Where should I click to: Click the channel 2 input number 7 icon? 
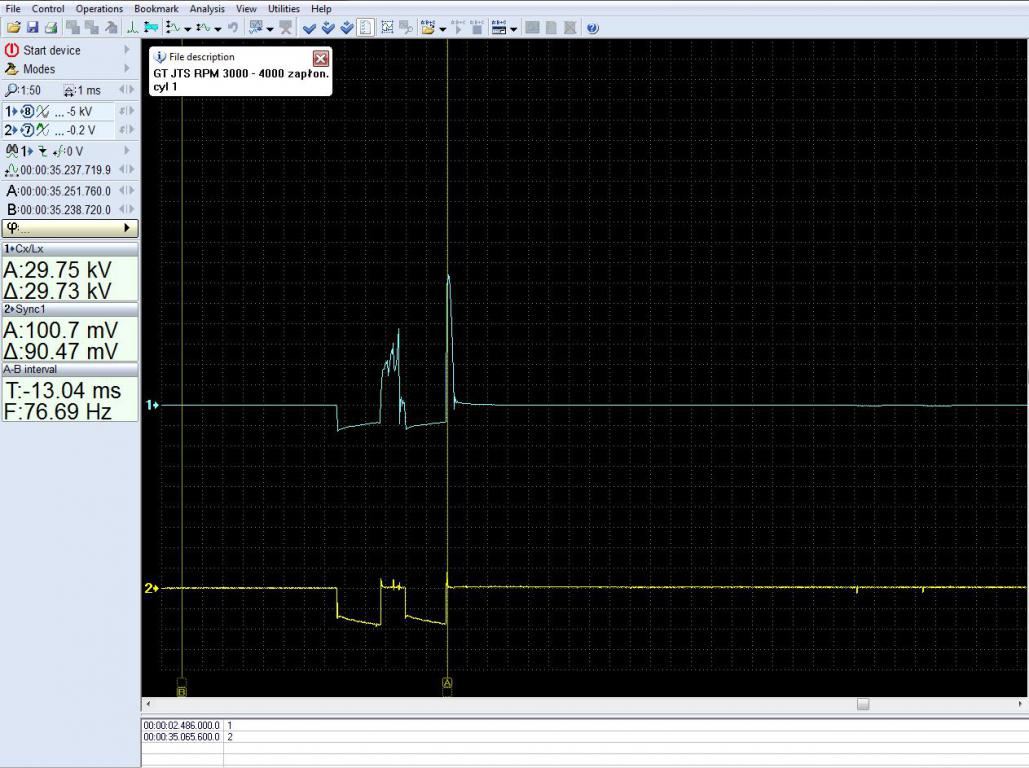point(28,131)
